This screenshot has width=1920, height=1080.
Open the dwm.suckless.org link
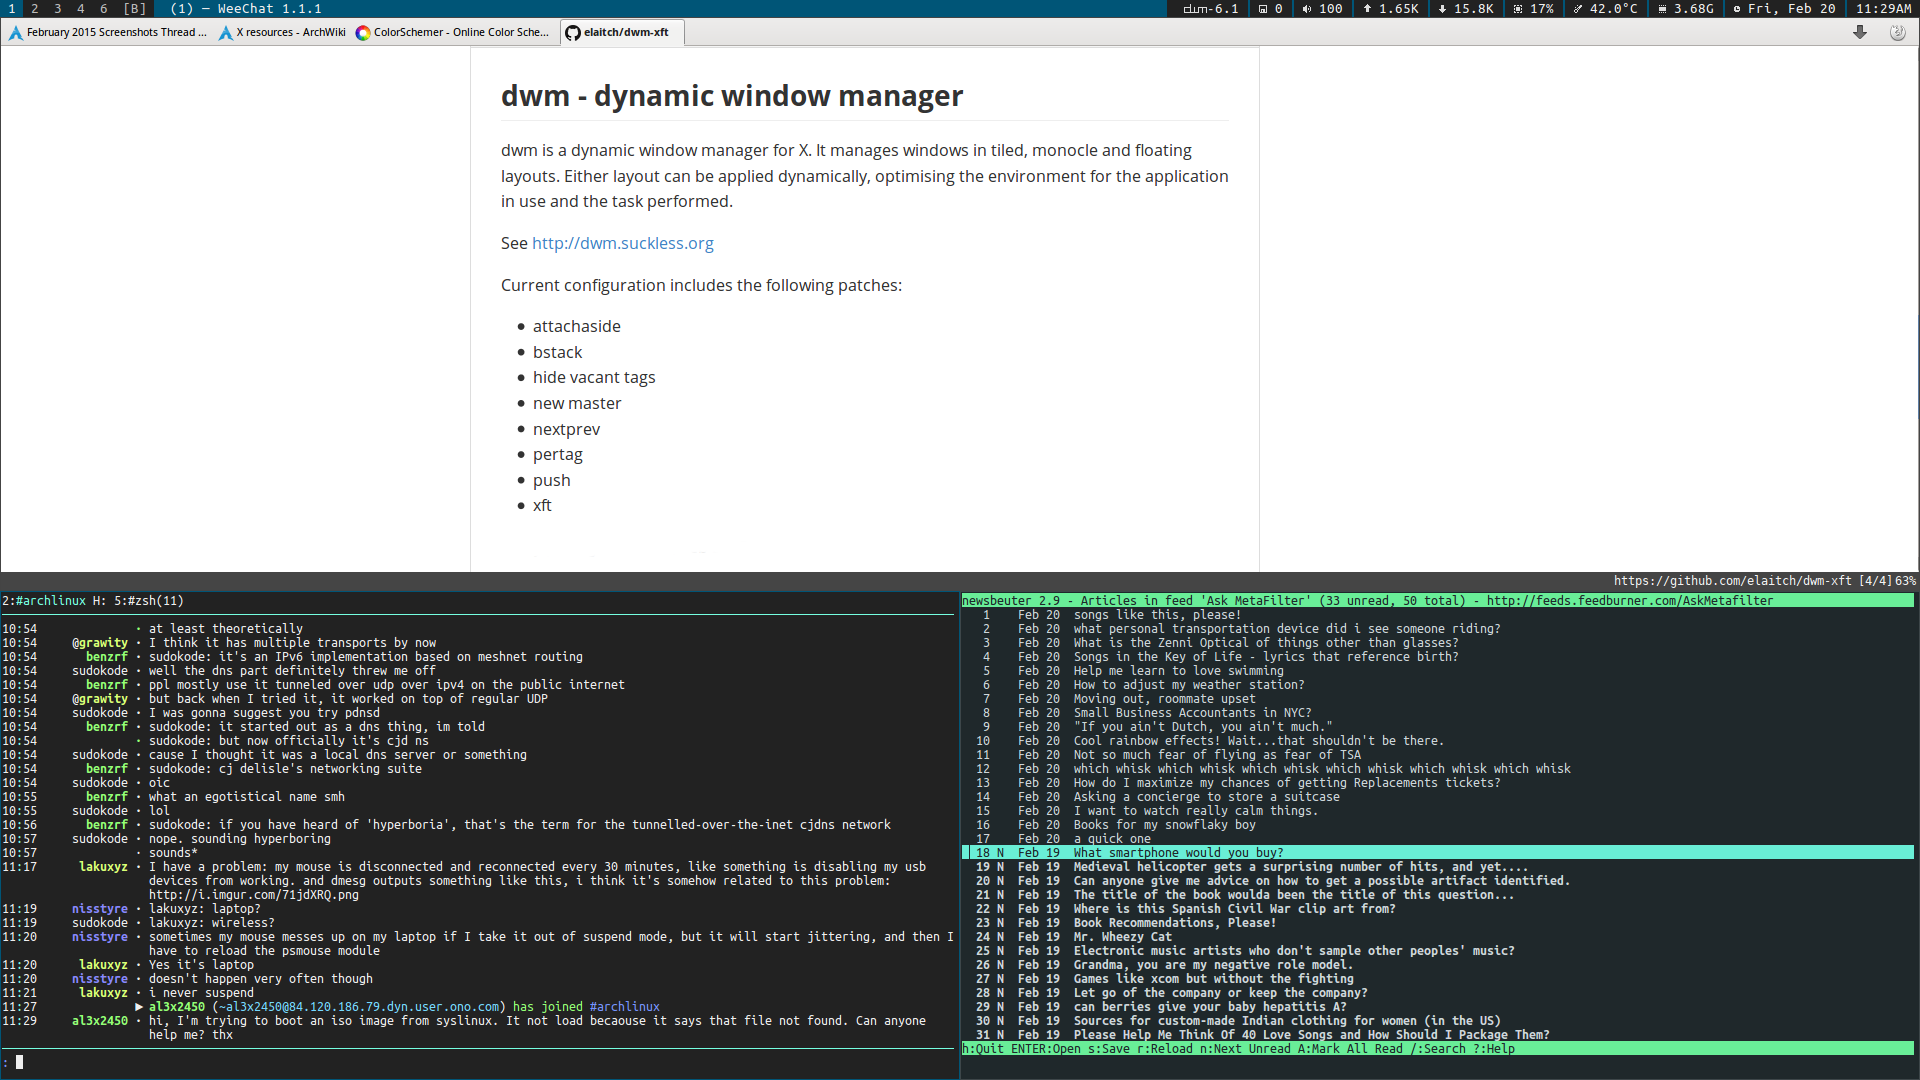pyautogui.click(x=622, y=243)
